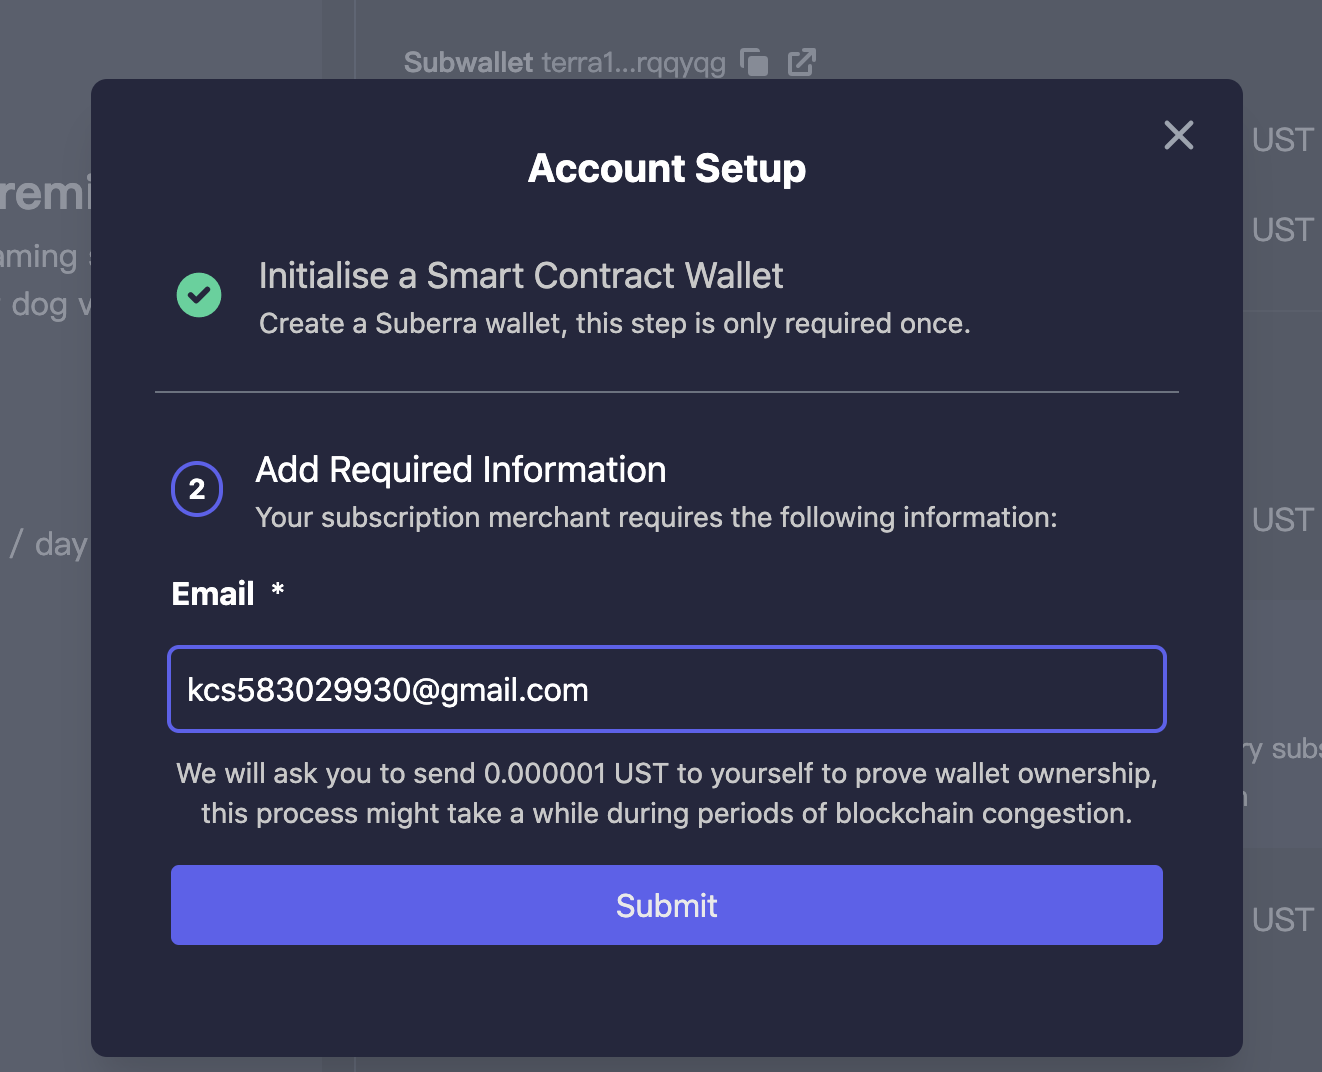The width and height of the screenshot is (1322, 1072).
Task: Click the "Subwallet" label
Action: click(x=468, y=63)
